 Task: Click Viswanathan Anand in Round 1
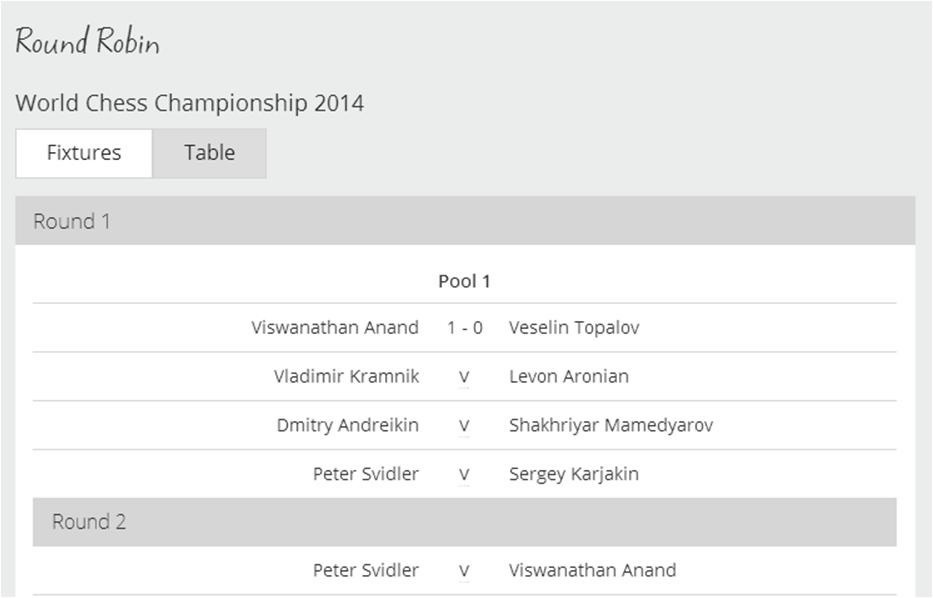(335, 327)
